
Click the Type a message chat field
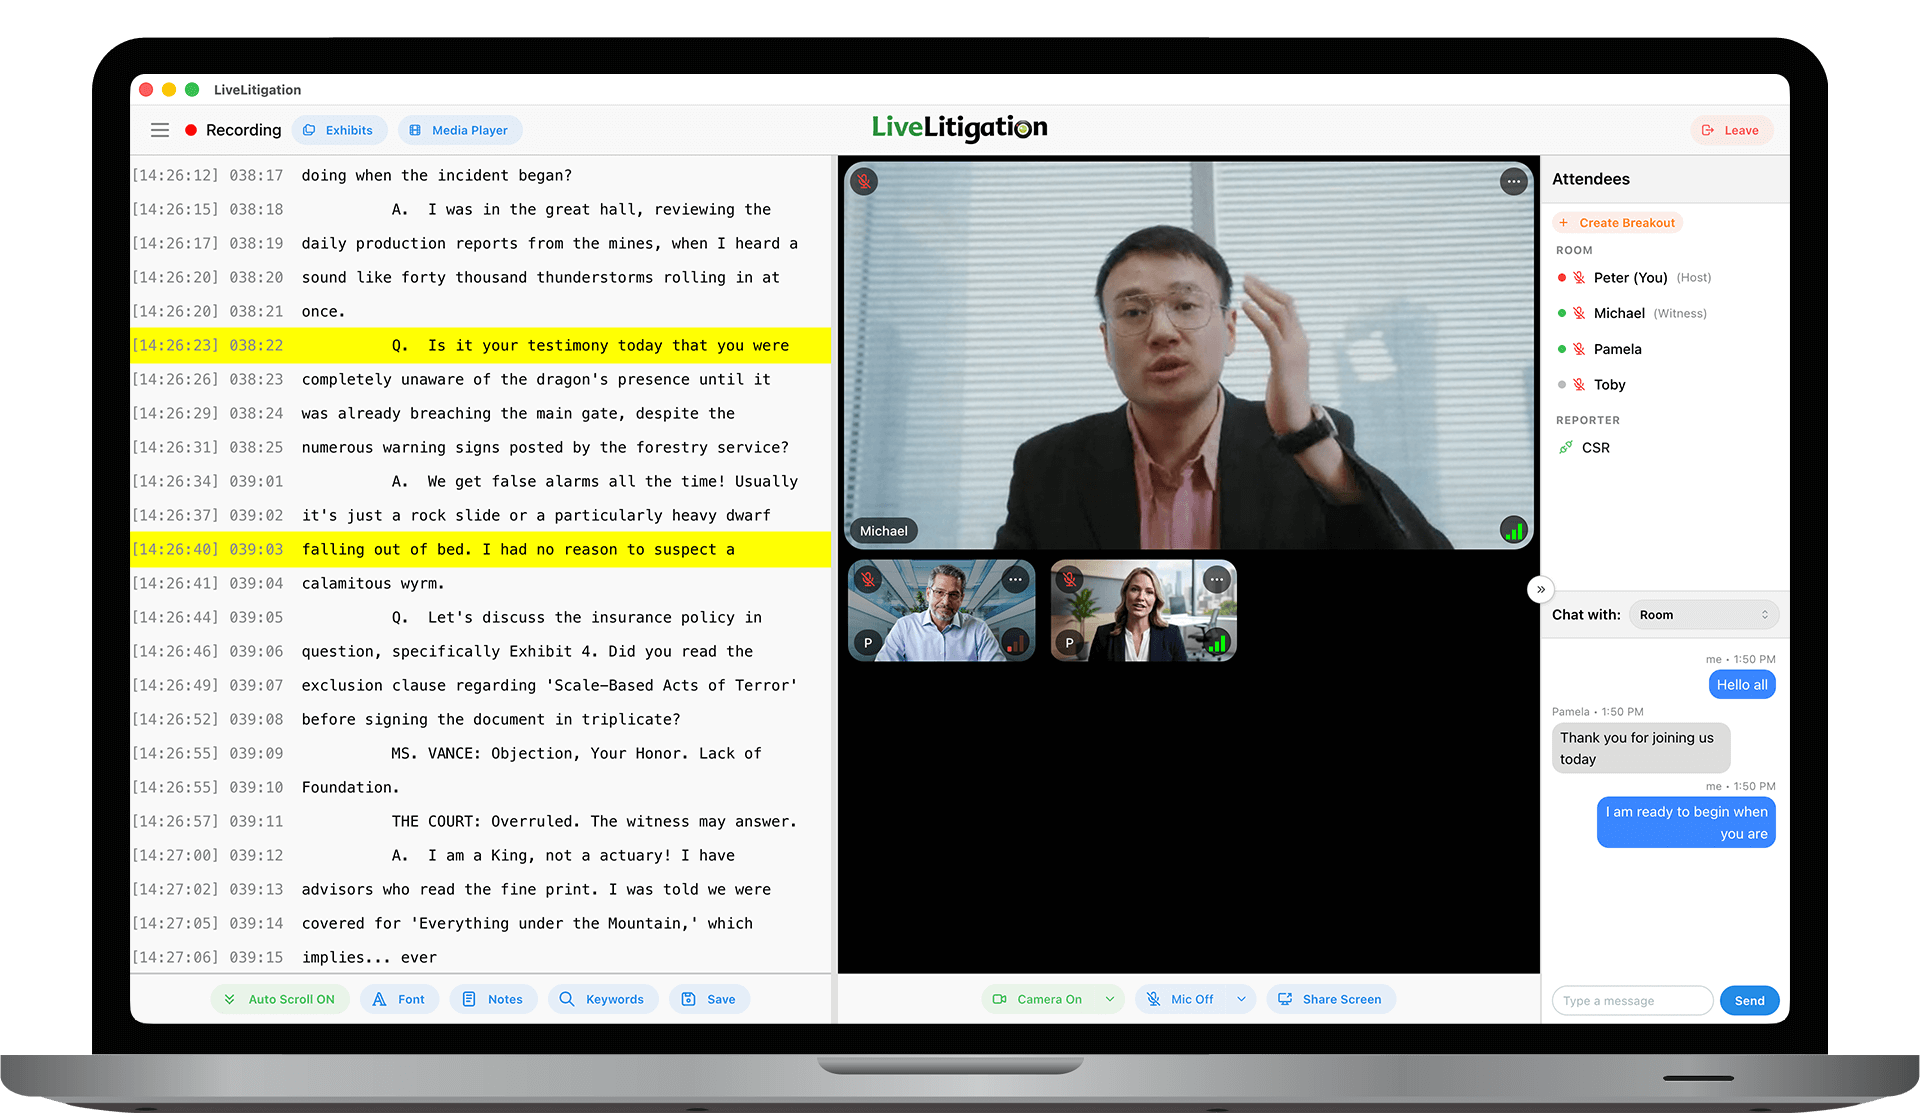pyautogui.click(x=1632, y=1000)
